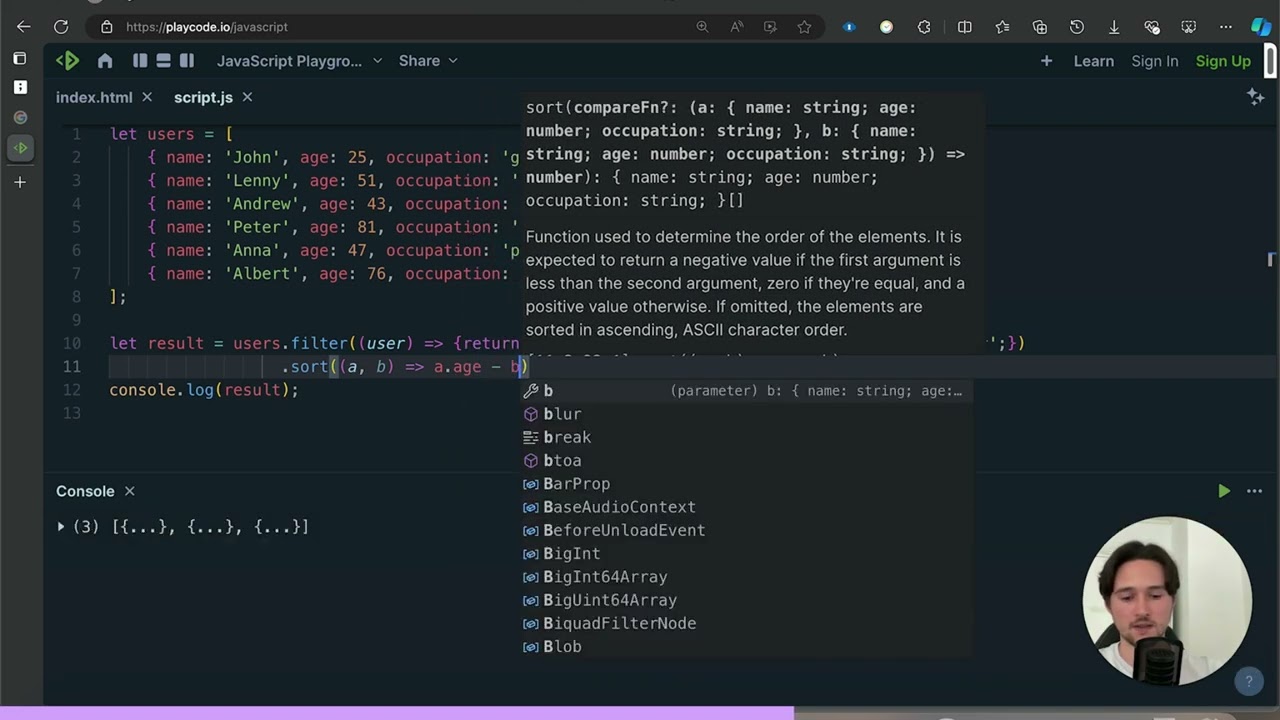Expand the (3) array console output

(61, 526)
